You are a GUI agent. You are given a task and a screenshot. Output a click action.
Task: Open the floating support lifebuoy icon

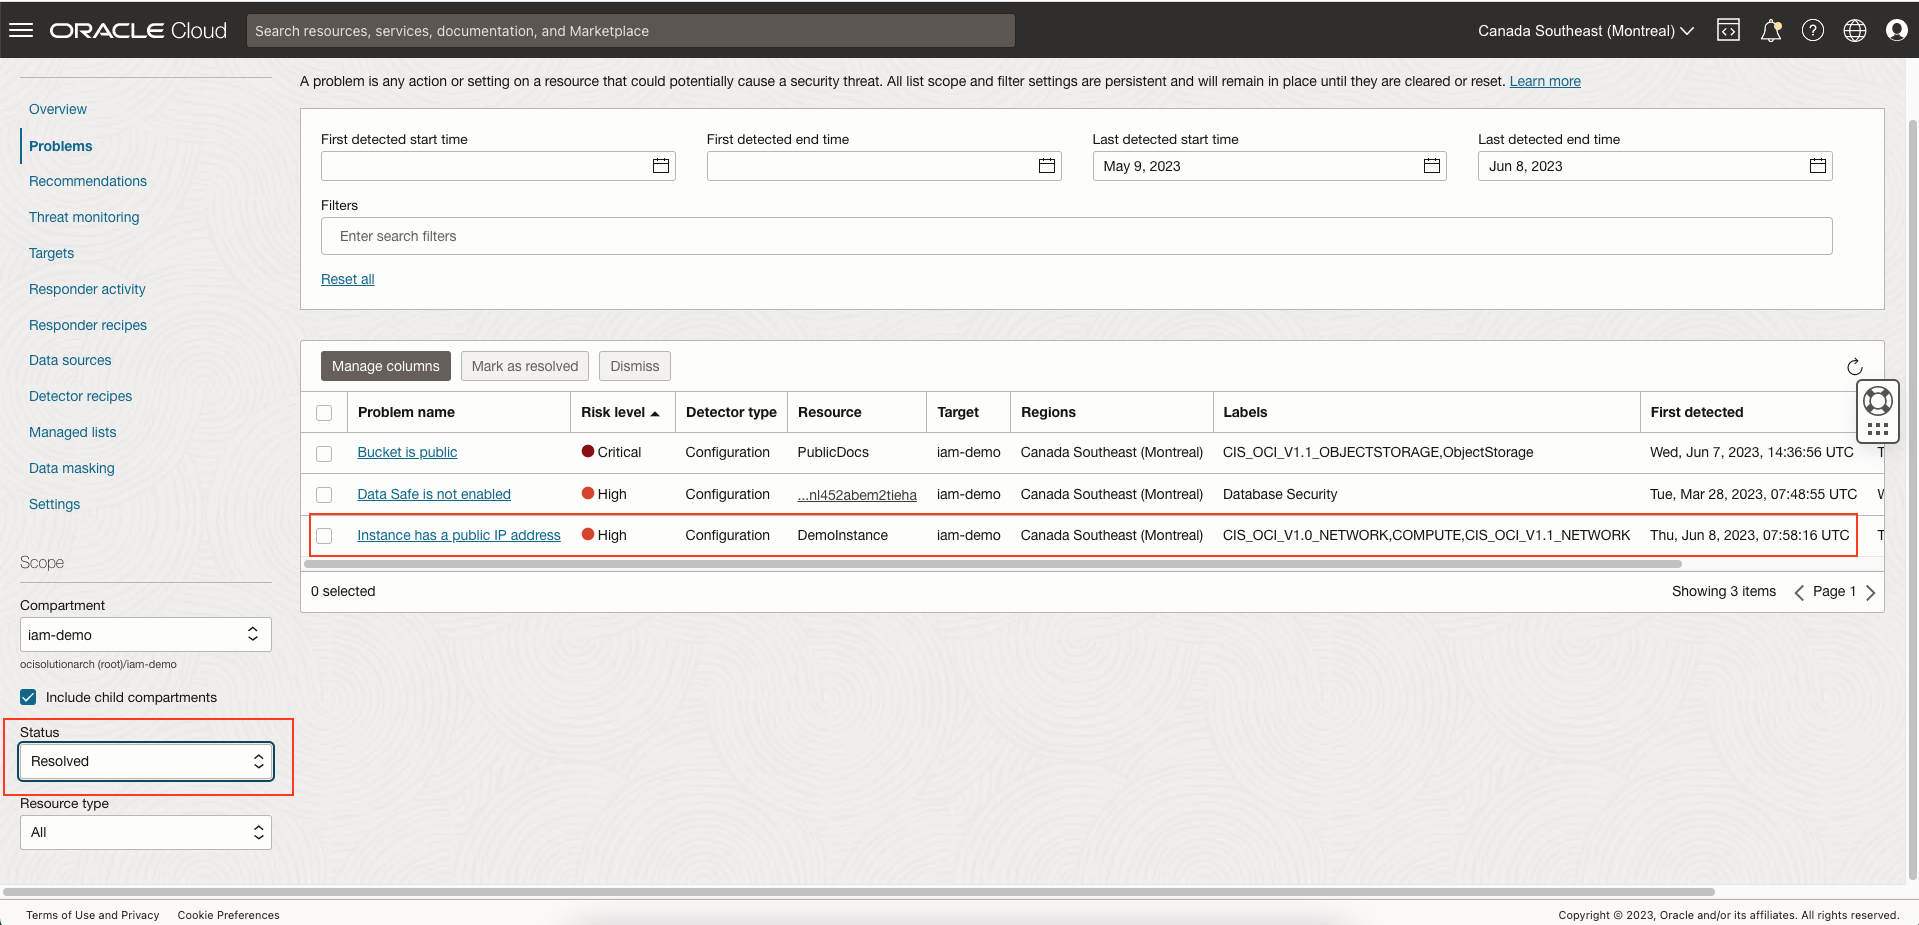tap(1878, 401)
